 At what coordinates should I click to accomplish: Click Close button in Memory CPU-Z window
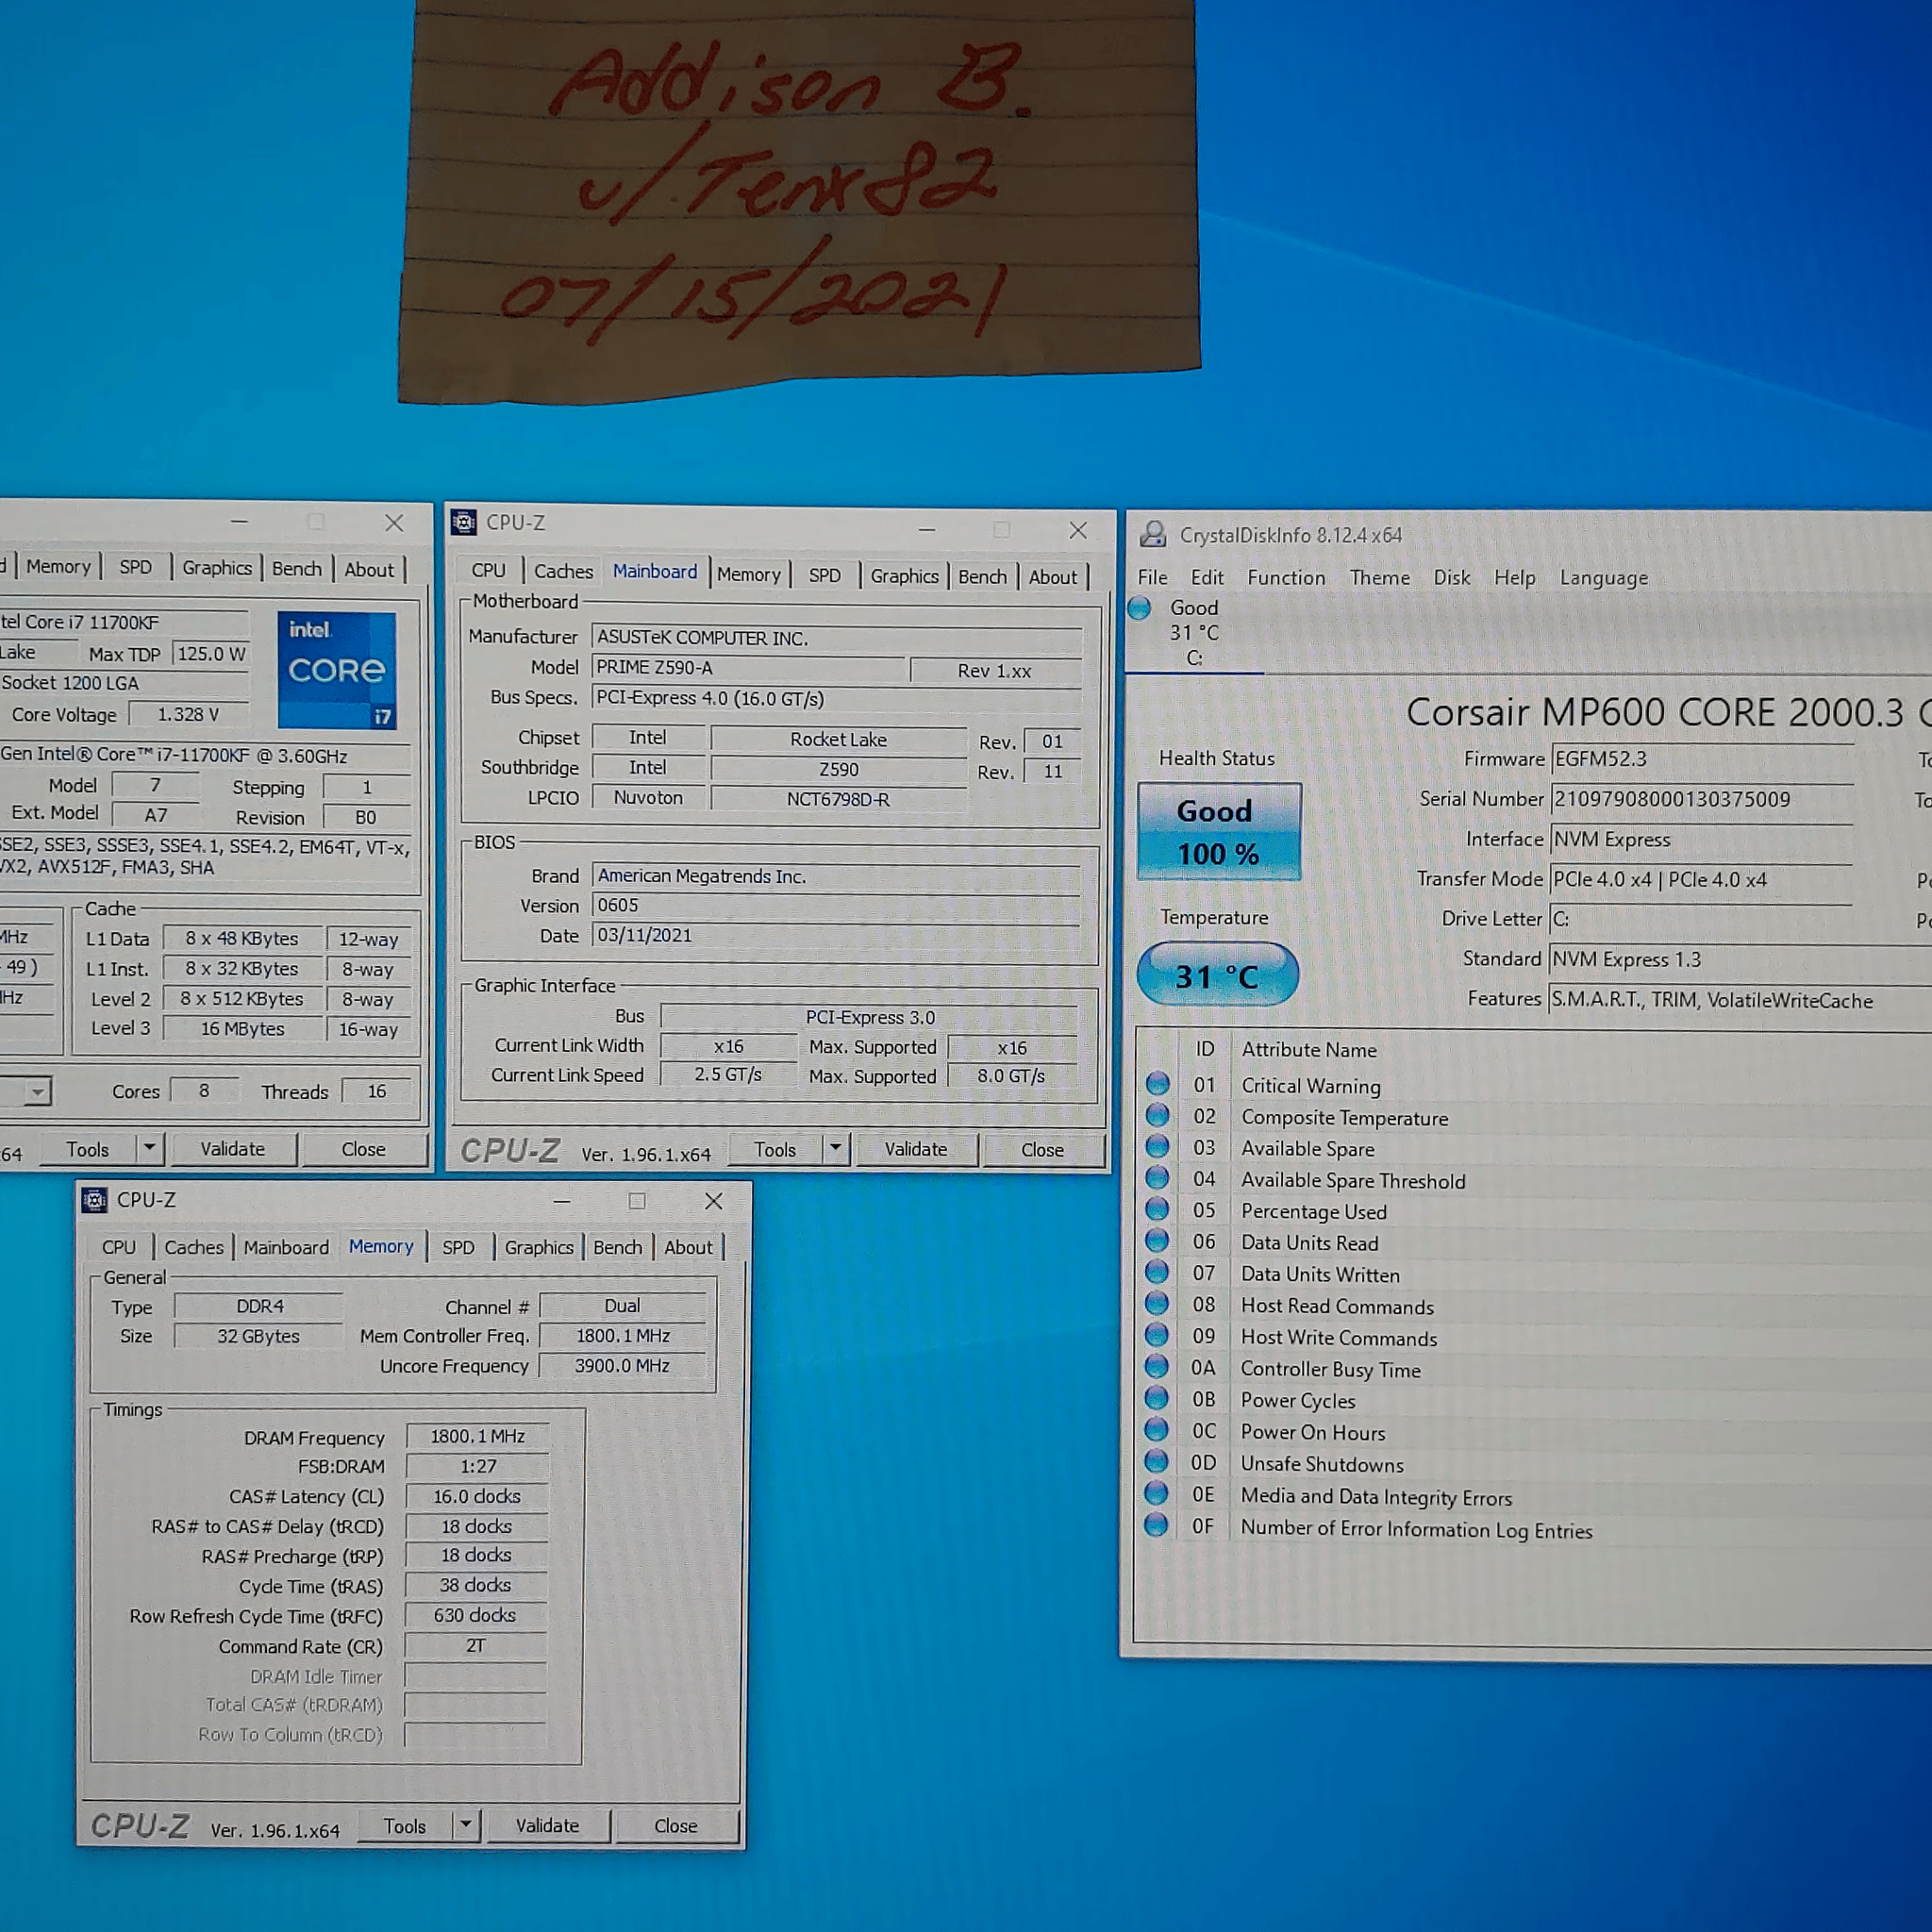click(676, 1825)
